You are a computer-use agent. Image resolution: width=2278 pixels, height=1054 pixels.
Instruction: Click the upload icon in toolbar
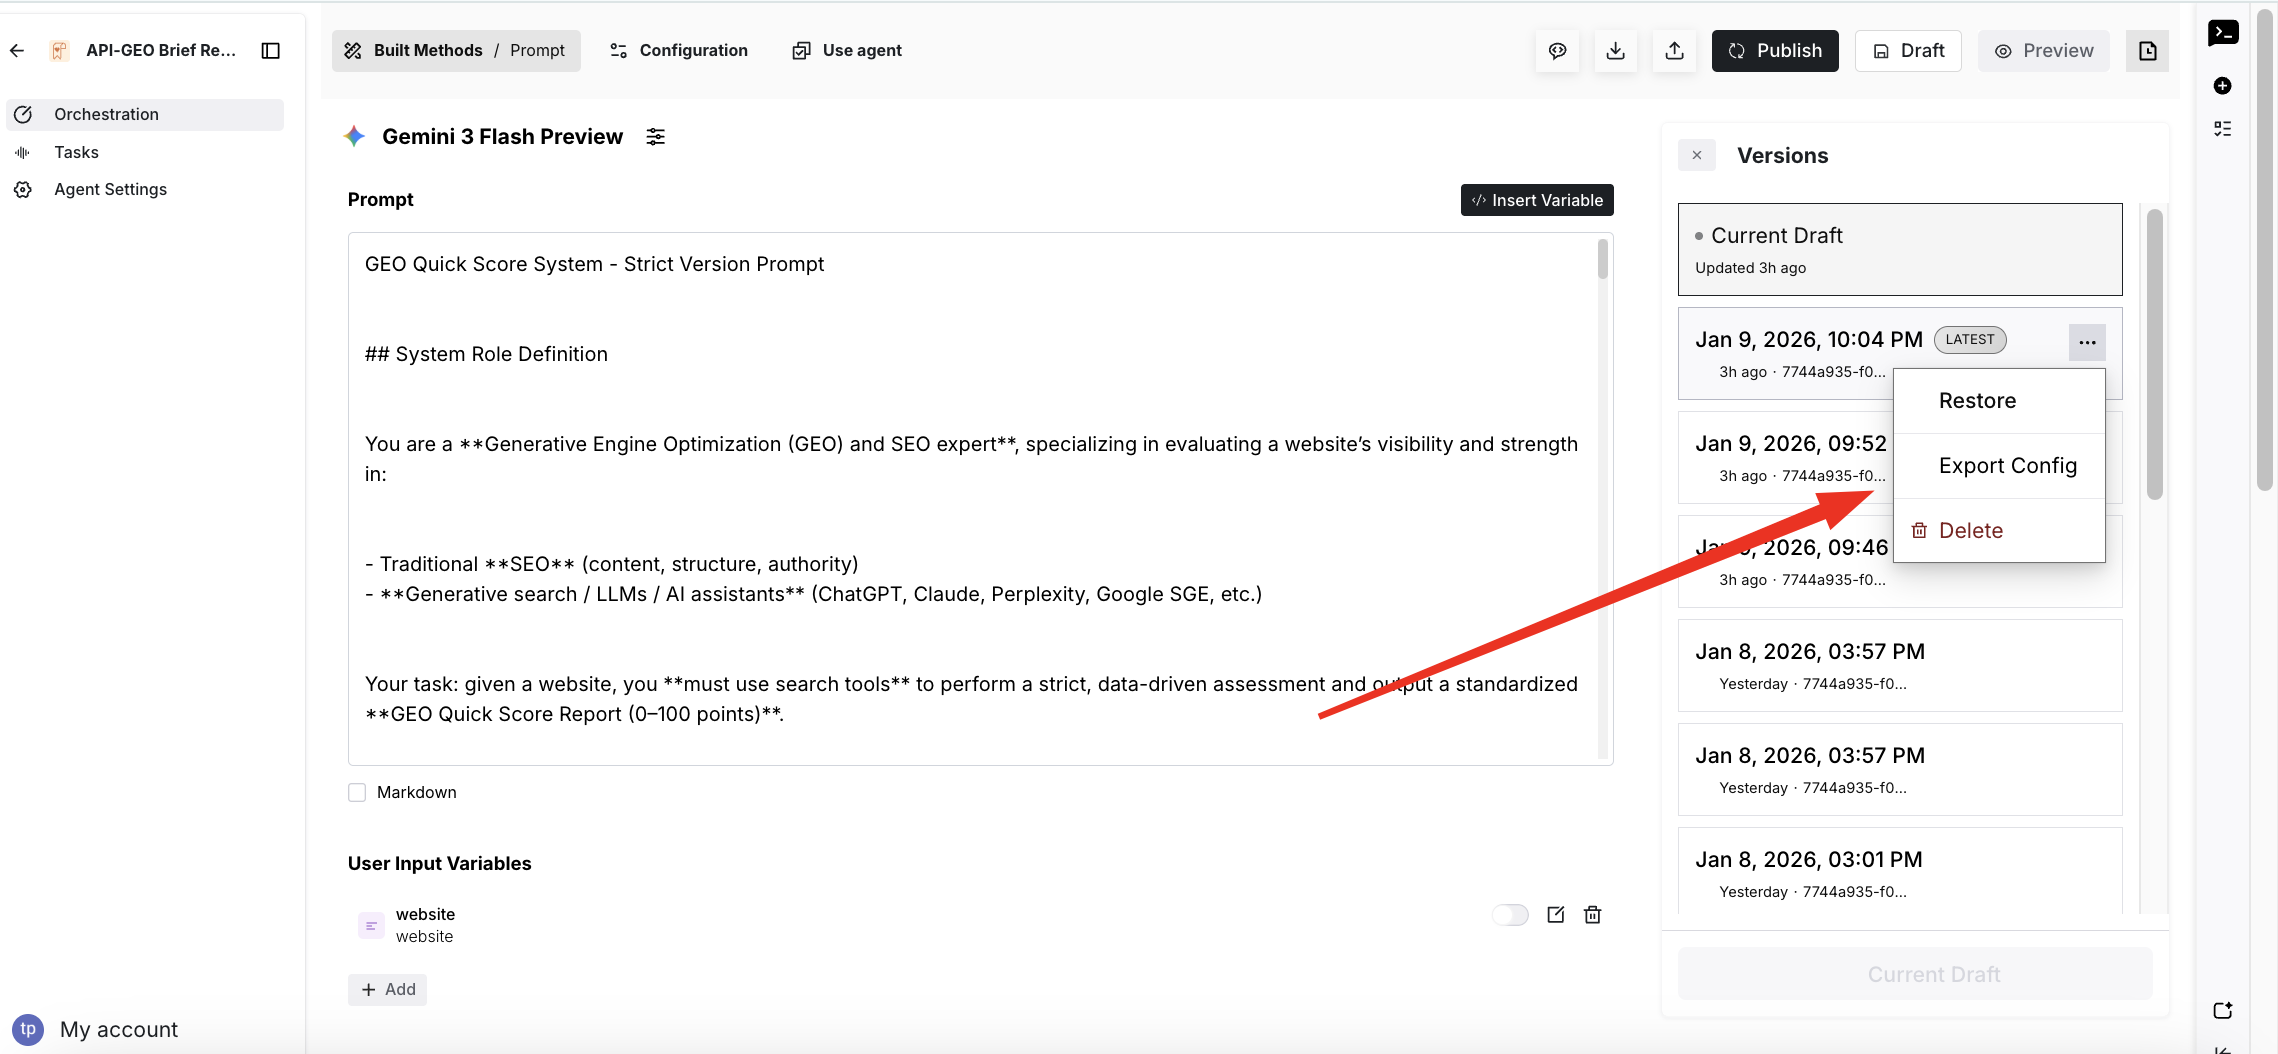coord(1674,51)
